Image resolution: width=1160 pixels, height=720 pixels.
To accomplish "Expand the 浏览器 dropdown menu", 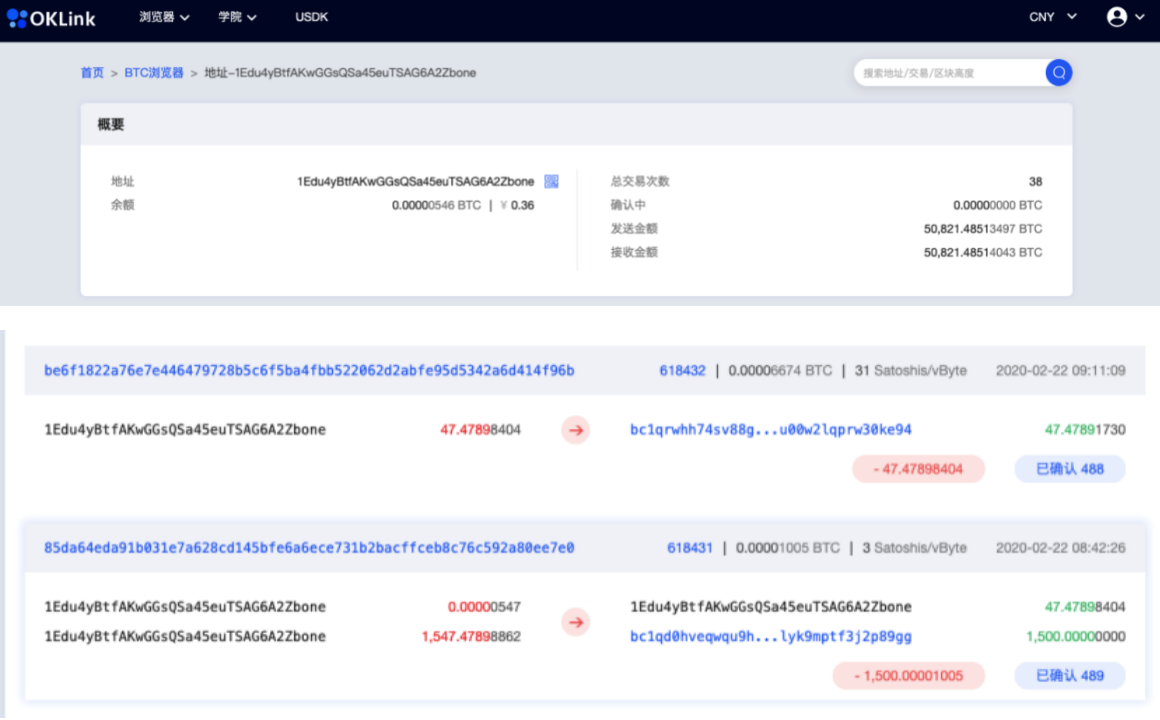I will coord(165,17).
